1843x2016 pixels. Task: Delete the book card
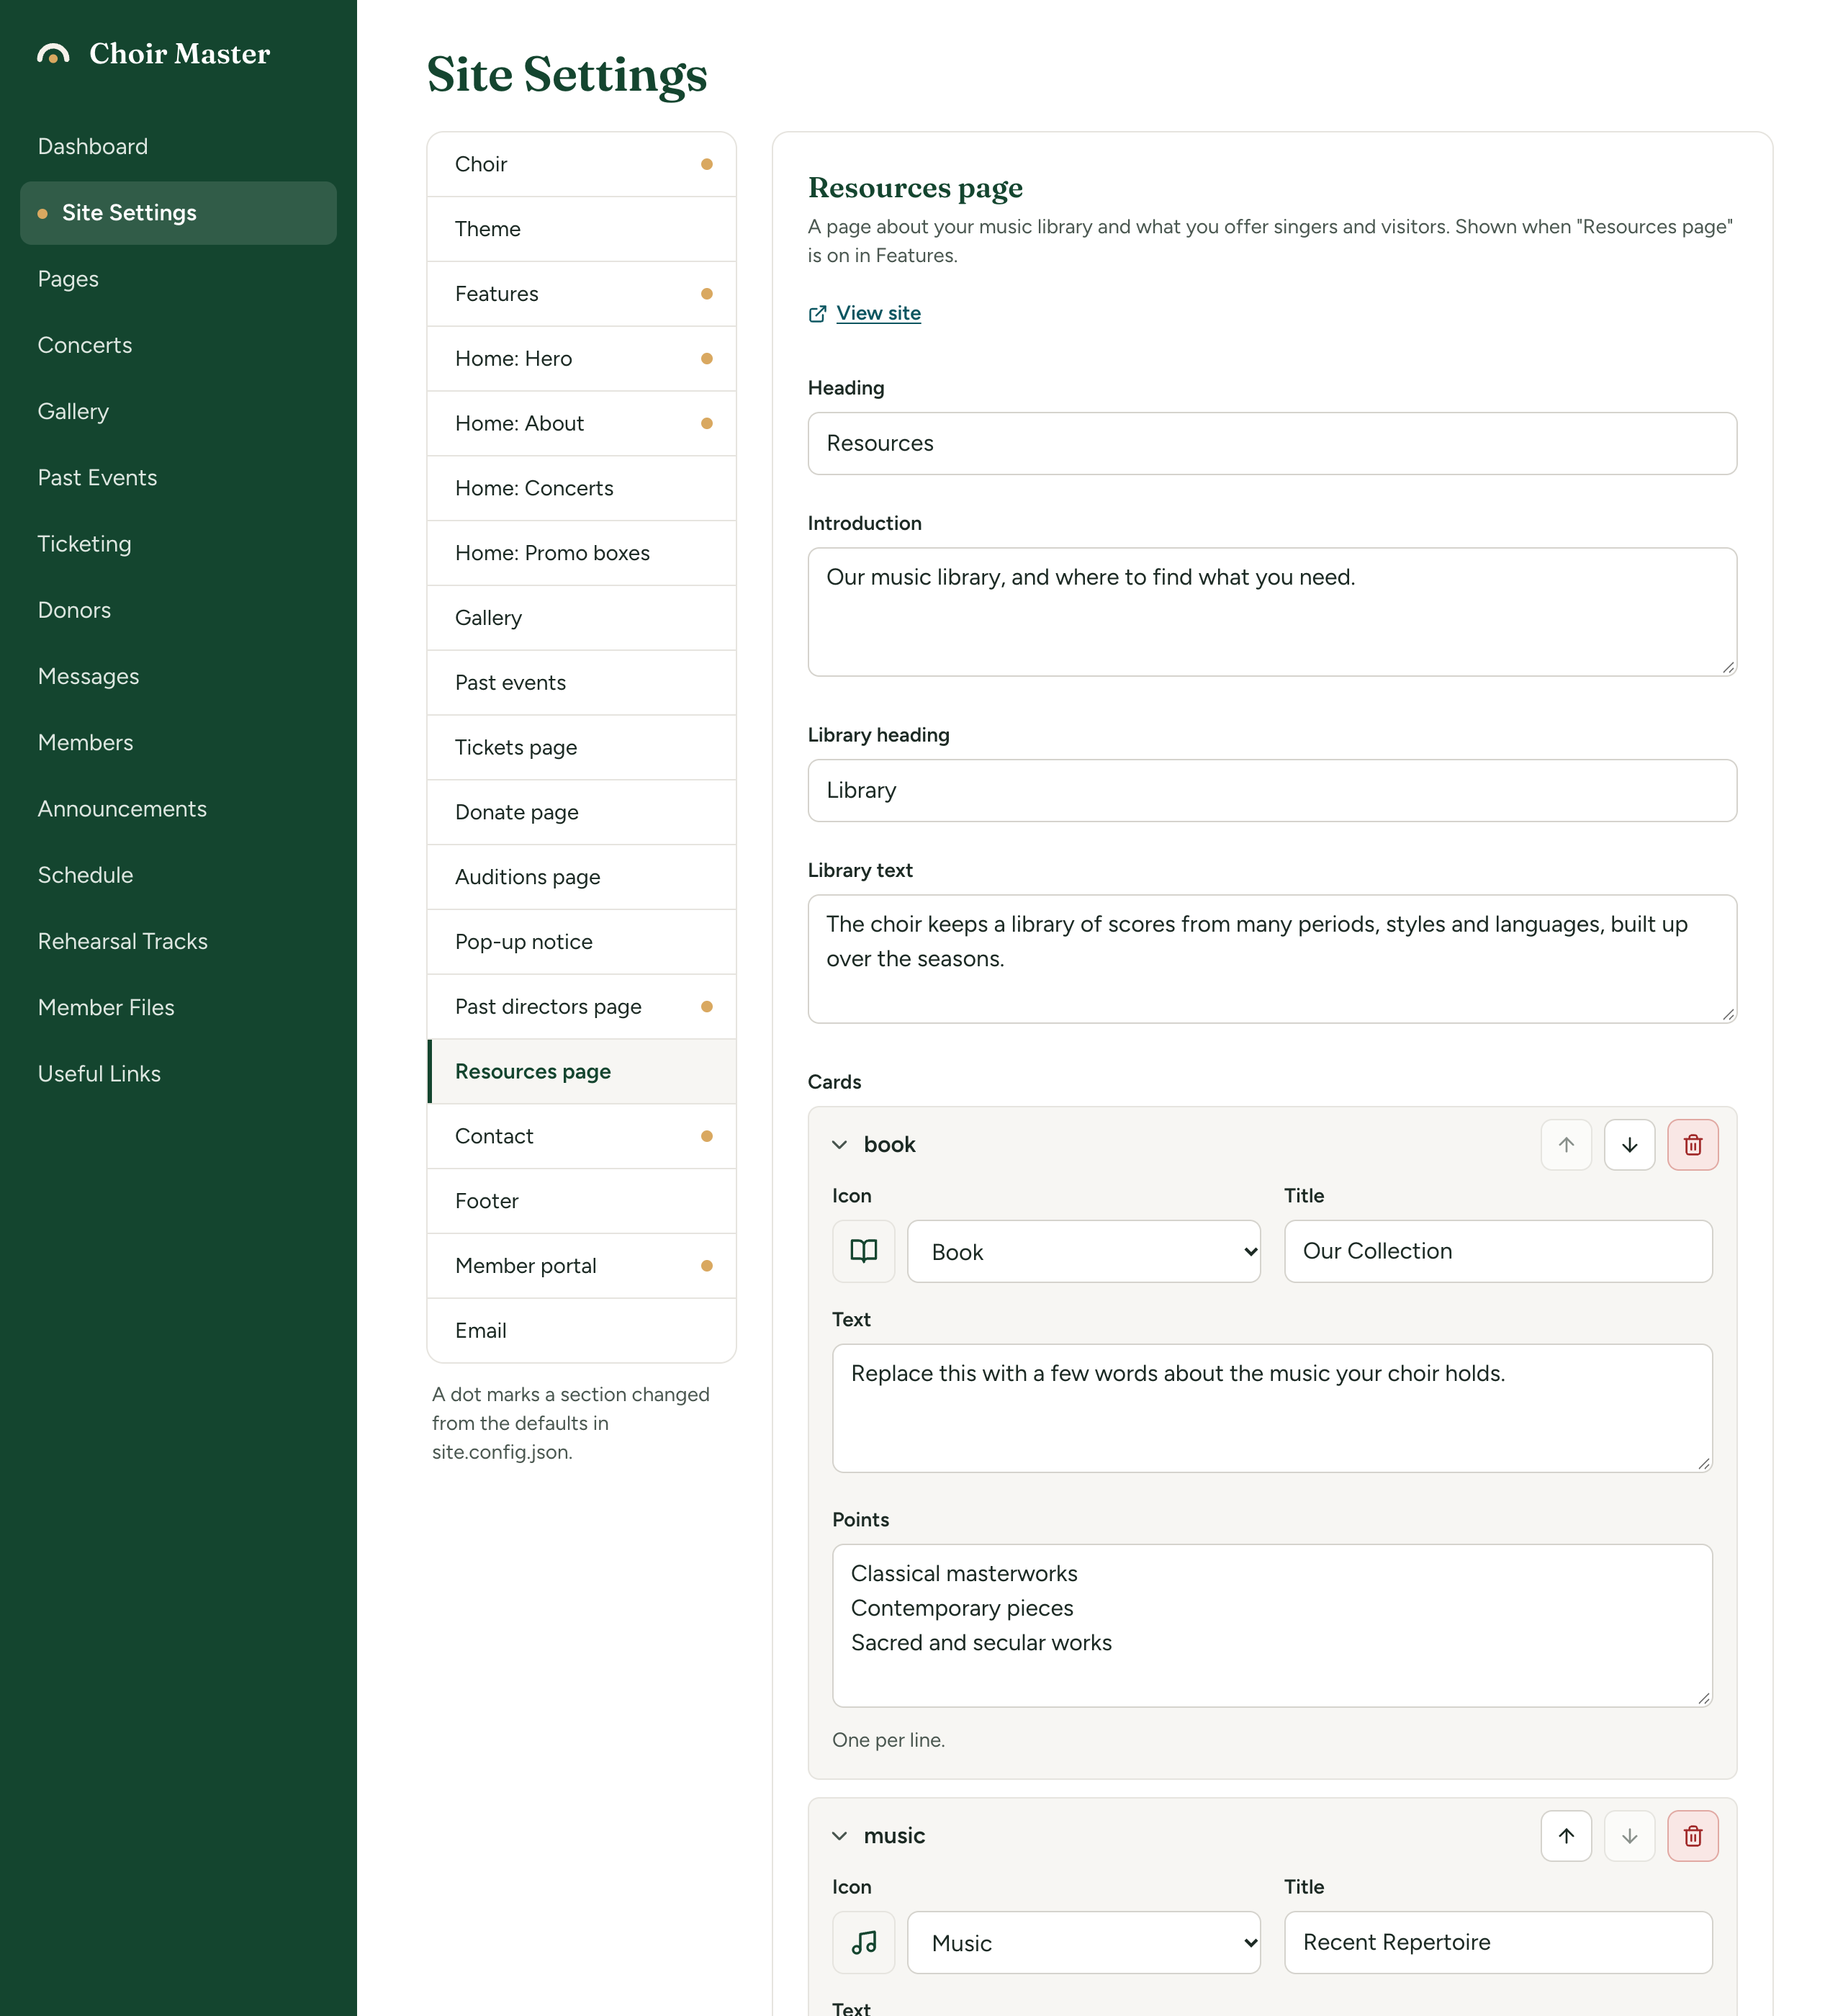[x=1692, y=1145]
